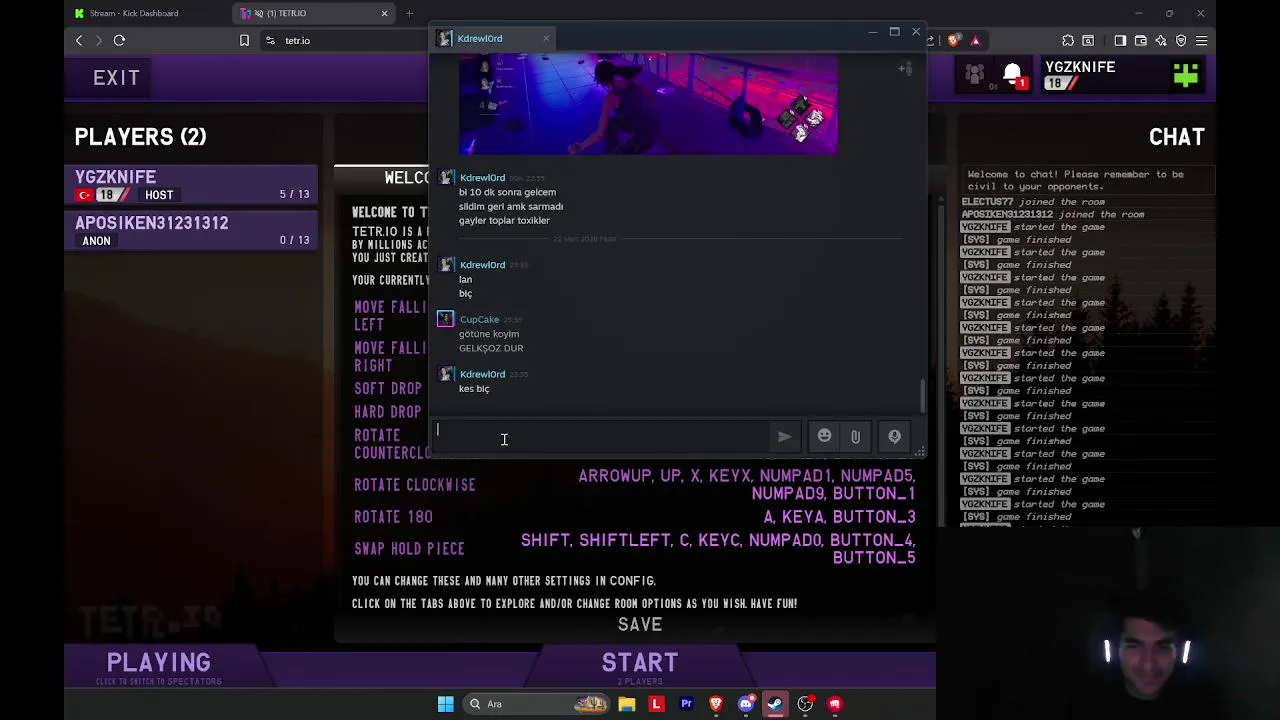Image resolution: width=1280 pixels, height=720 pixels.
Task: Close the Kdrewl0rd chat tab
Action: 546,38
